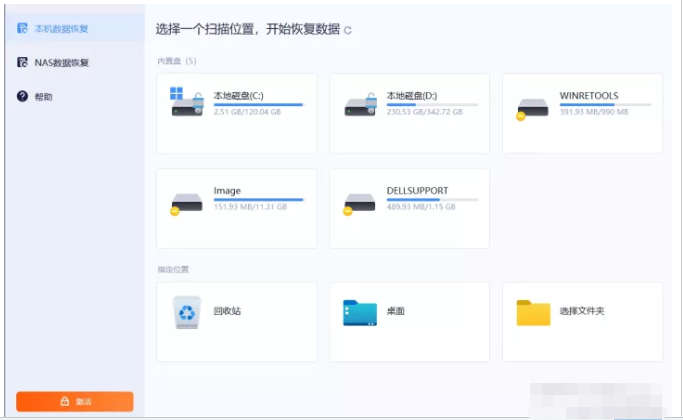This screenshot has width=683, height=420.
Task: Click the NAS data recovery sidebar icon
Action: (22, 62)
